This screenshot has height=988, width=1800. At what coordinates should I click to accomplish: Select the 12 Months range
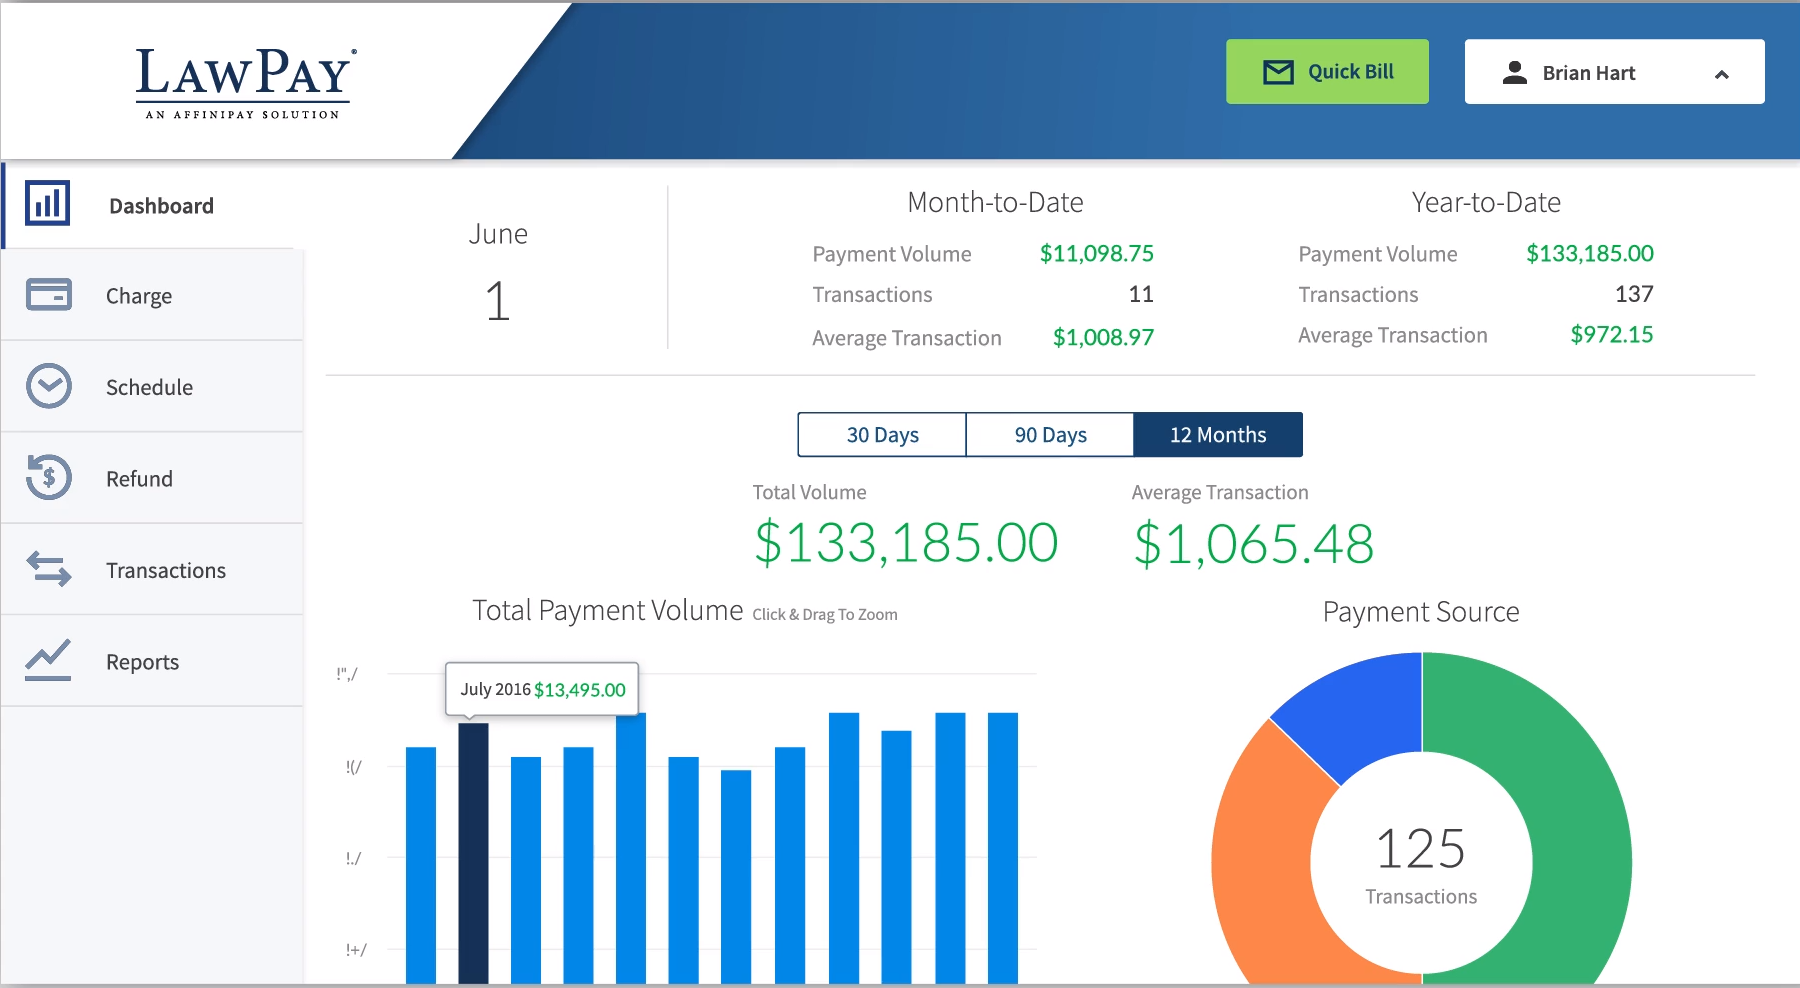click(1218, 435)
